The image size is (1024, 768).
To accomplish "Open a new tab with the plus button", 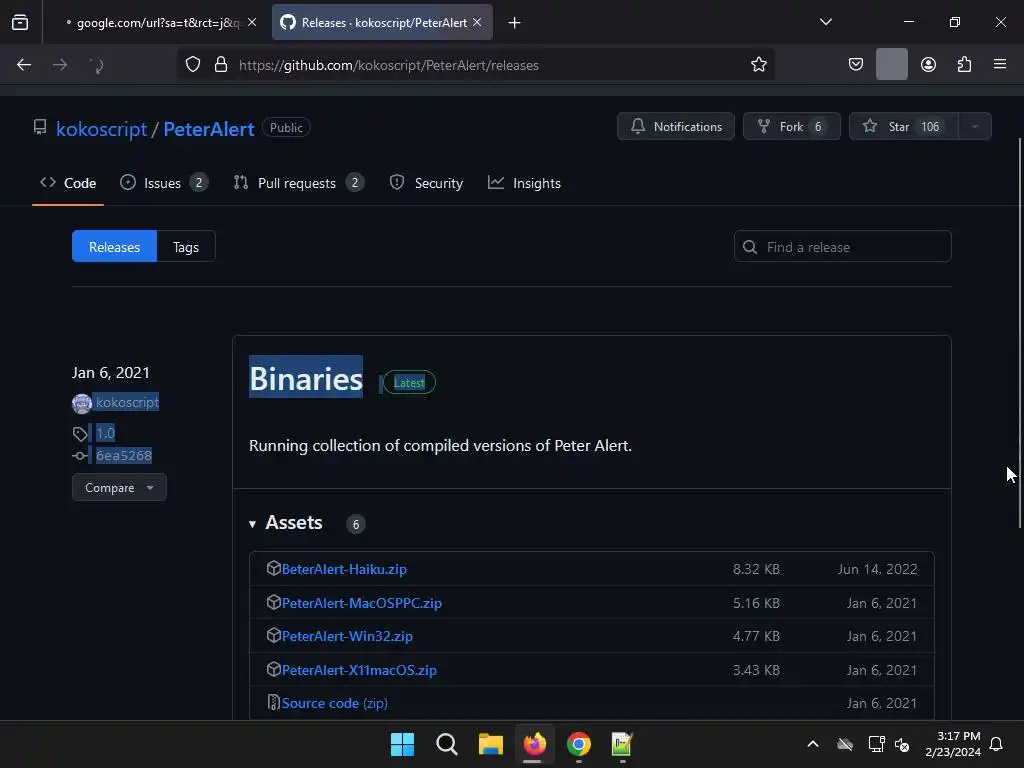I will tap(514, 23).
